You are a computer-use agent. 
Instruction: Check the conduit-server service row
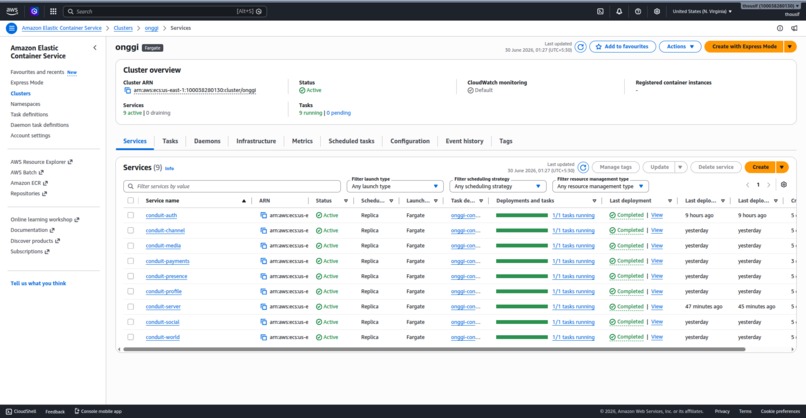(x=131, y=306)
